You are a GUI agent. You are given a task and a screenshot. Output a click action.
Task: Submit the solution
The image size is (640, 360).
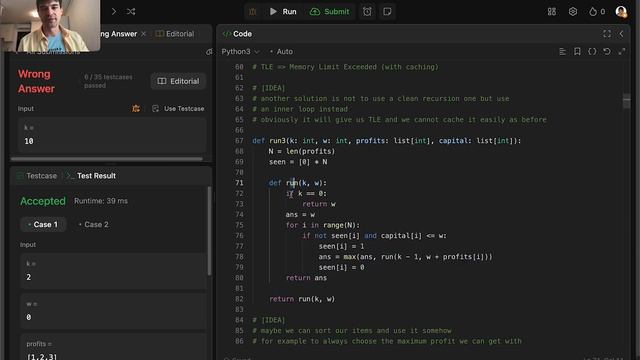[330, 11]
